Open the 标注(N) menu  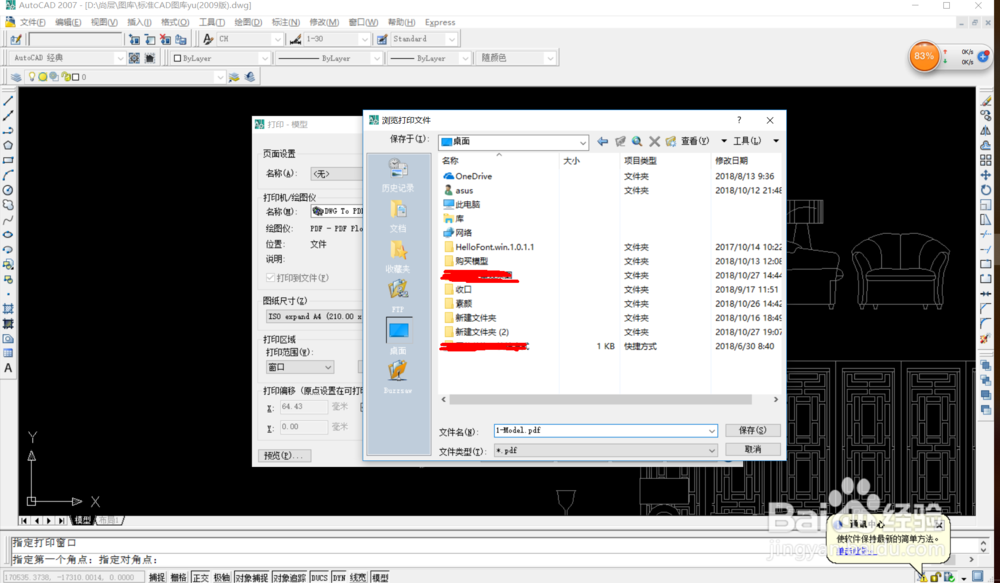[x=286, y=22]
